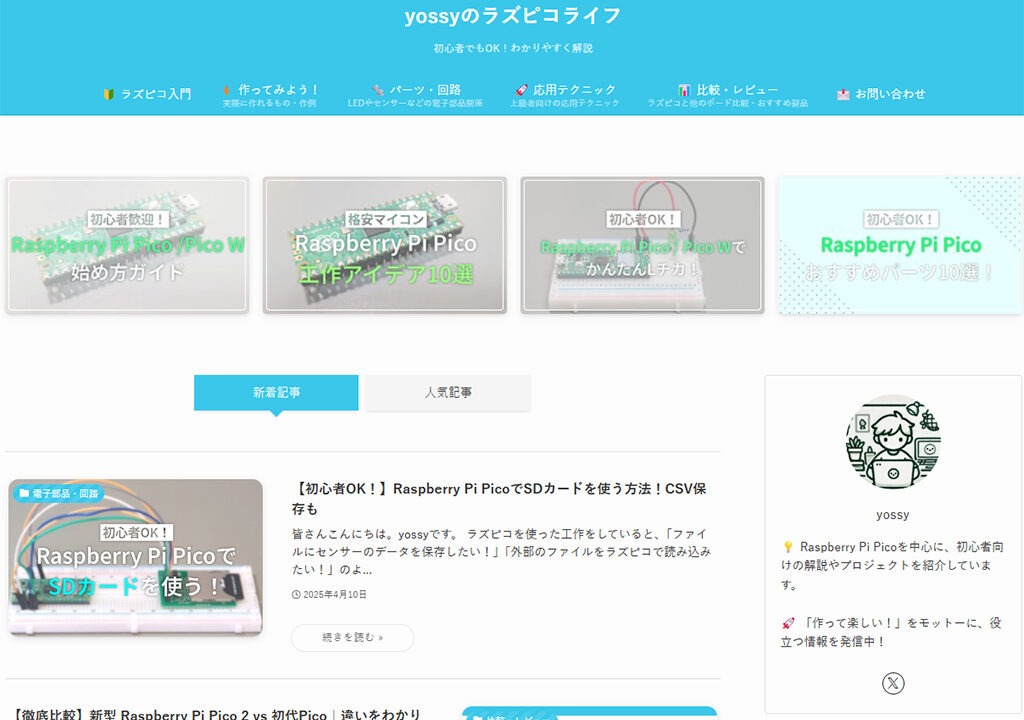Click the yossy profile avatar
The image size is (1024, 720).
pos(893,442)
